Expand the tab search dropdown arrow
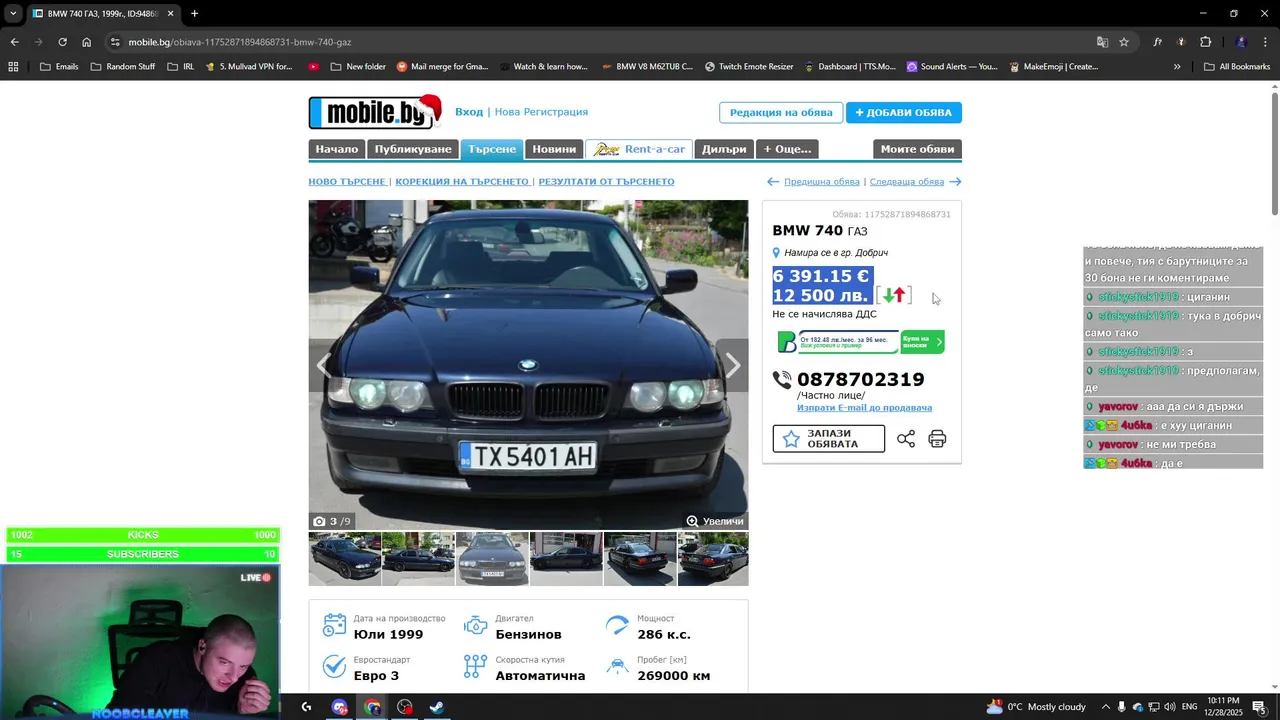 point(13,14)
